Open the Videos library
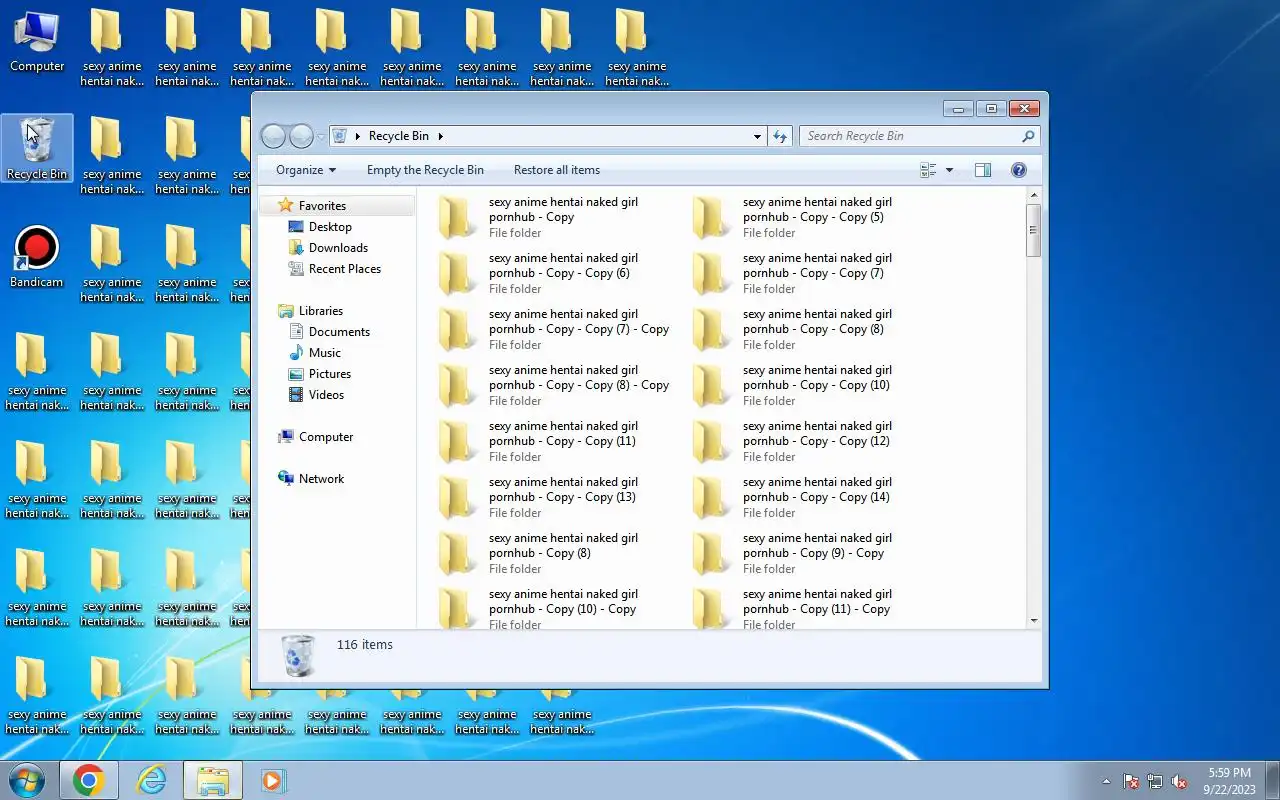 326,395
